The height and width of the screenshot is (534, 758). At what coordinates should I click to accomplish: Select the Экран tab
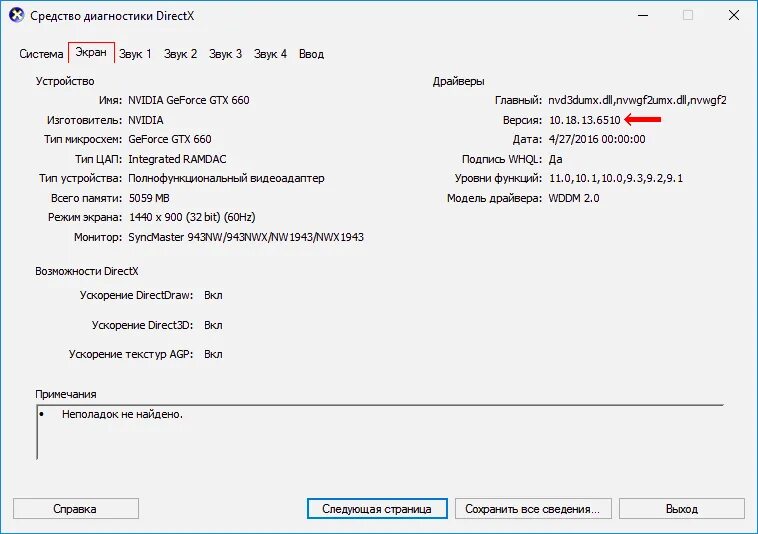91,52
